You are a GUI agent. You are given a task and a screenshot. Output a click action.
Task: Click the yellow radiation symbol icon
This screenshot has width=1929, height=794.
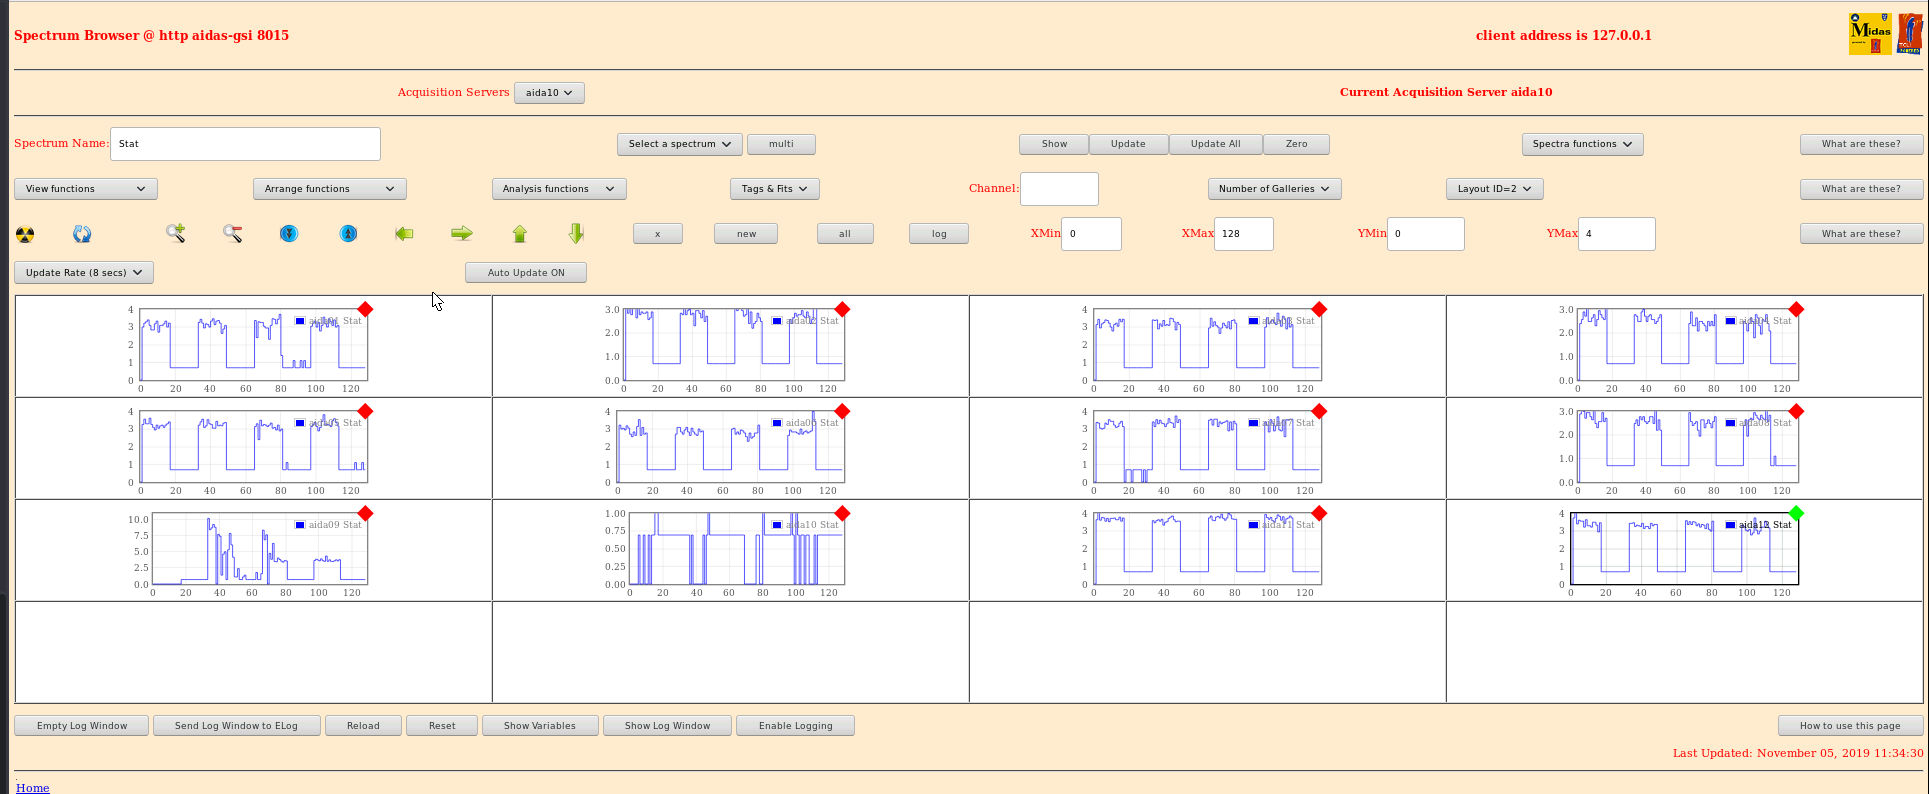tap(25, 234)
